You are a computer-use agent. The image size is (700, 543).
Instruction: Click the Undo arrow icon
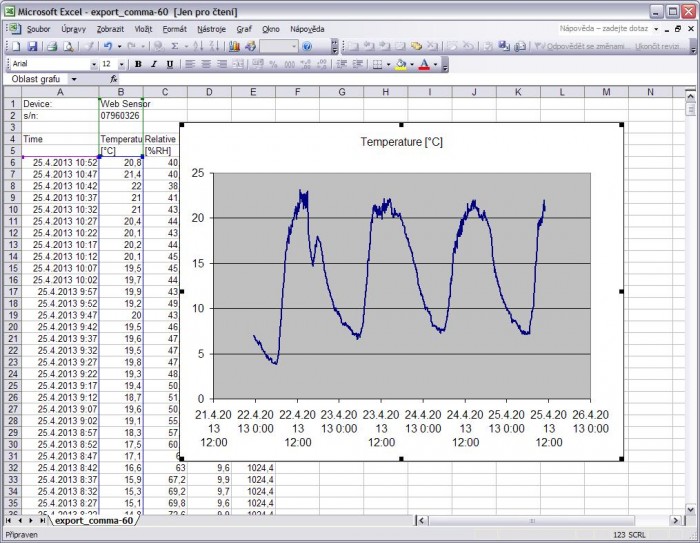click(x=106, y=46)
